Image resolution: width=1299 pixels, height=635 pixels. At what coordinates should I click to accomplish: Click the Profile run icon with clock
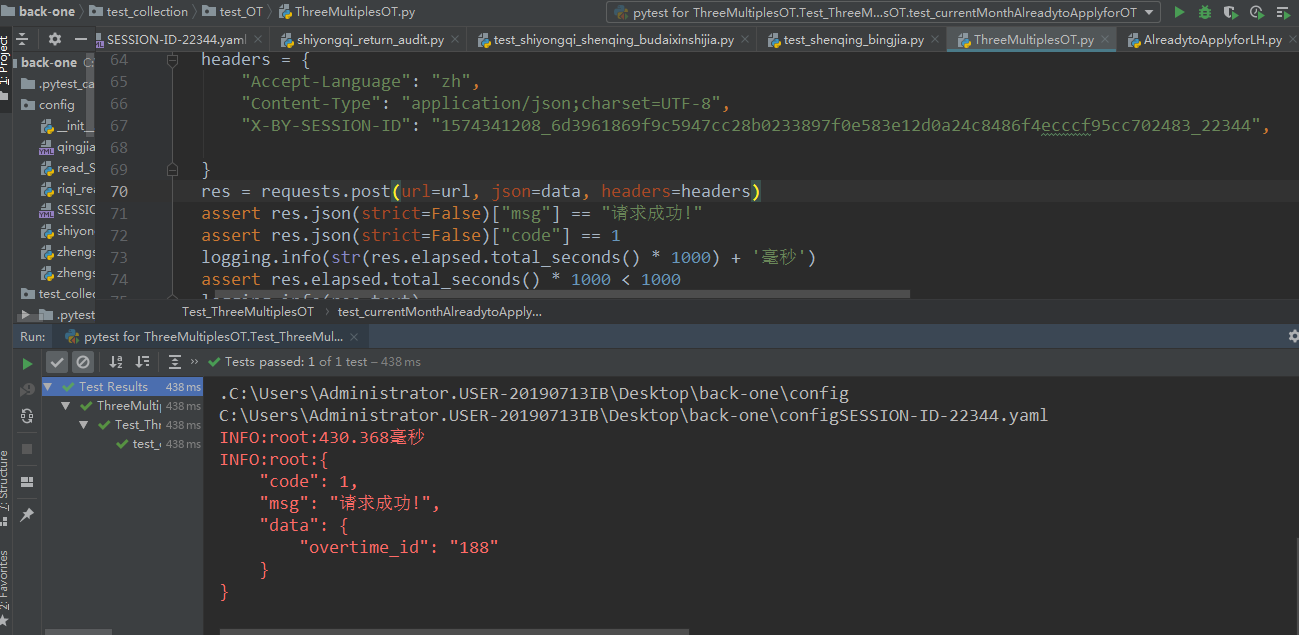coord(1256,12)
